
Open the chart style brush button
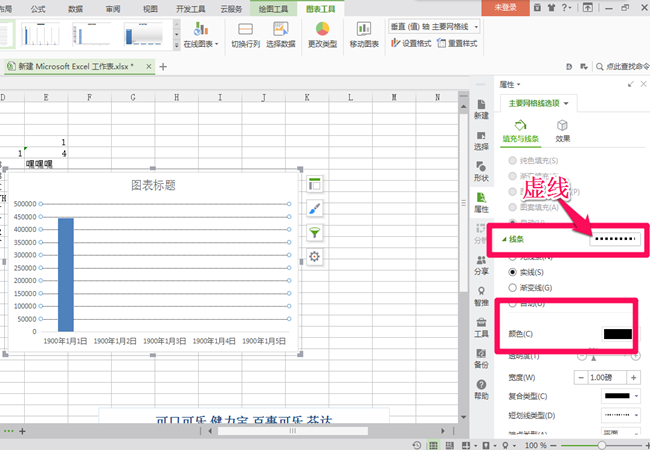(315, 208)
